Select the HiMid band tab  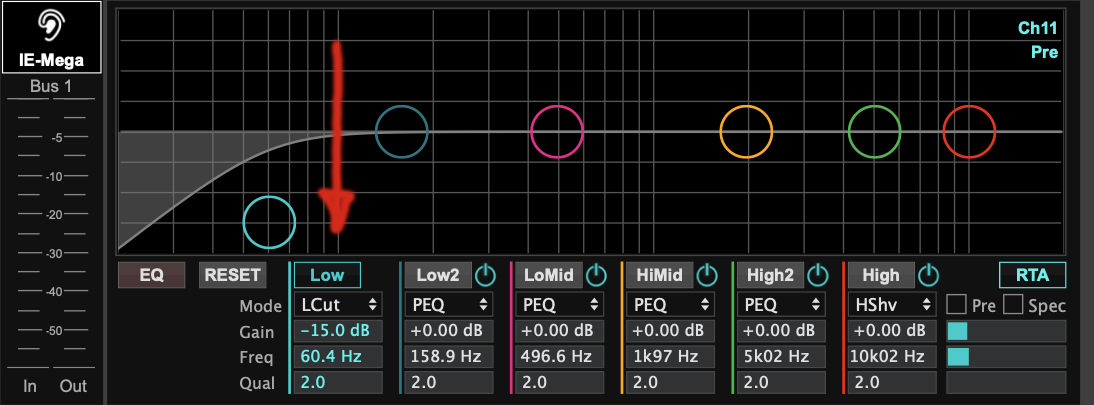(659, 275)
